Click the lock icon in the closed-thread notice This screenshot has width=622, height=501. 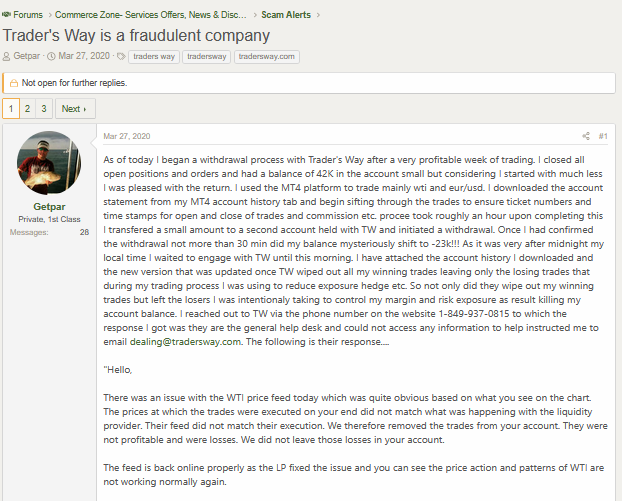click(x=14, y=83)
